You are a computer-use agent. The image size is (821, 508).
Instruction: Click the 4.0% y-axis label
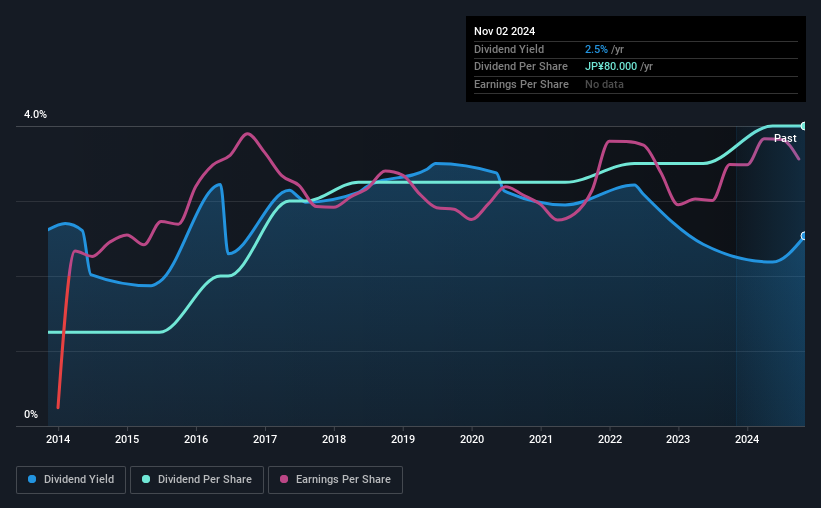pos(35,114)
